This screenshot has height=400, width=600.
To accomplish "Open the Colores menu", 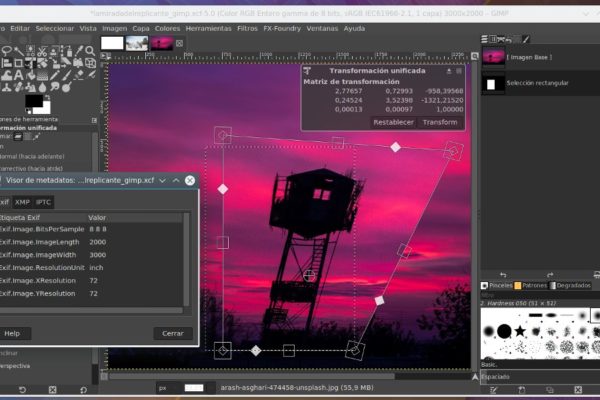I will click(x=167, y=28).
